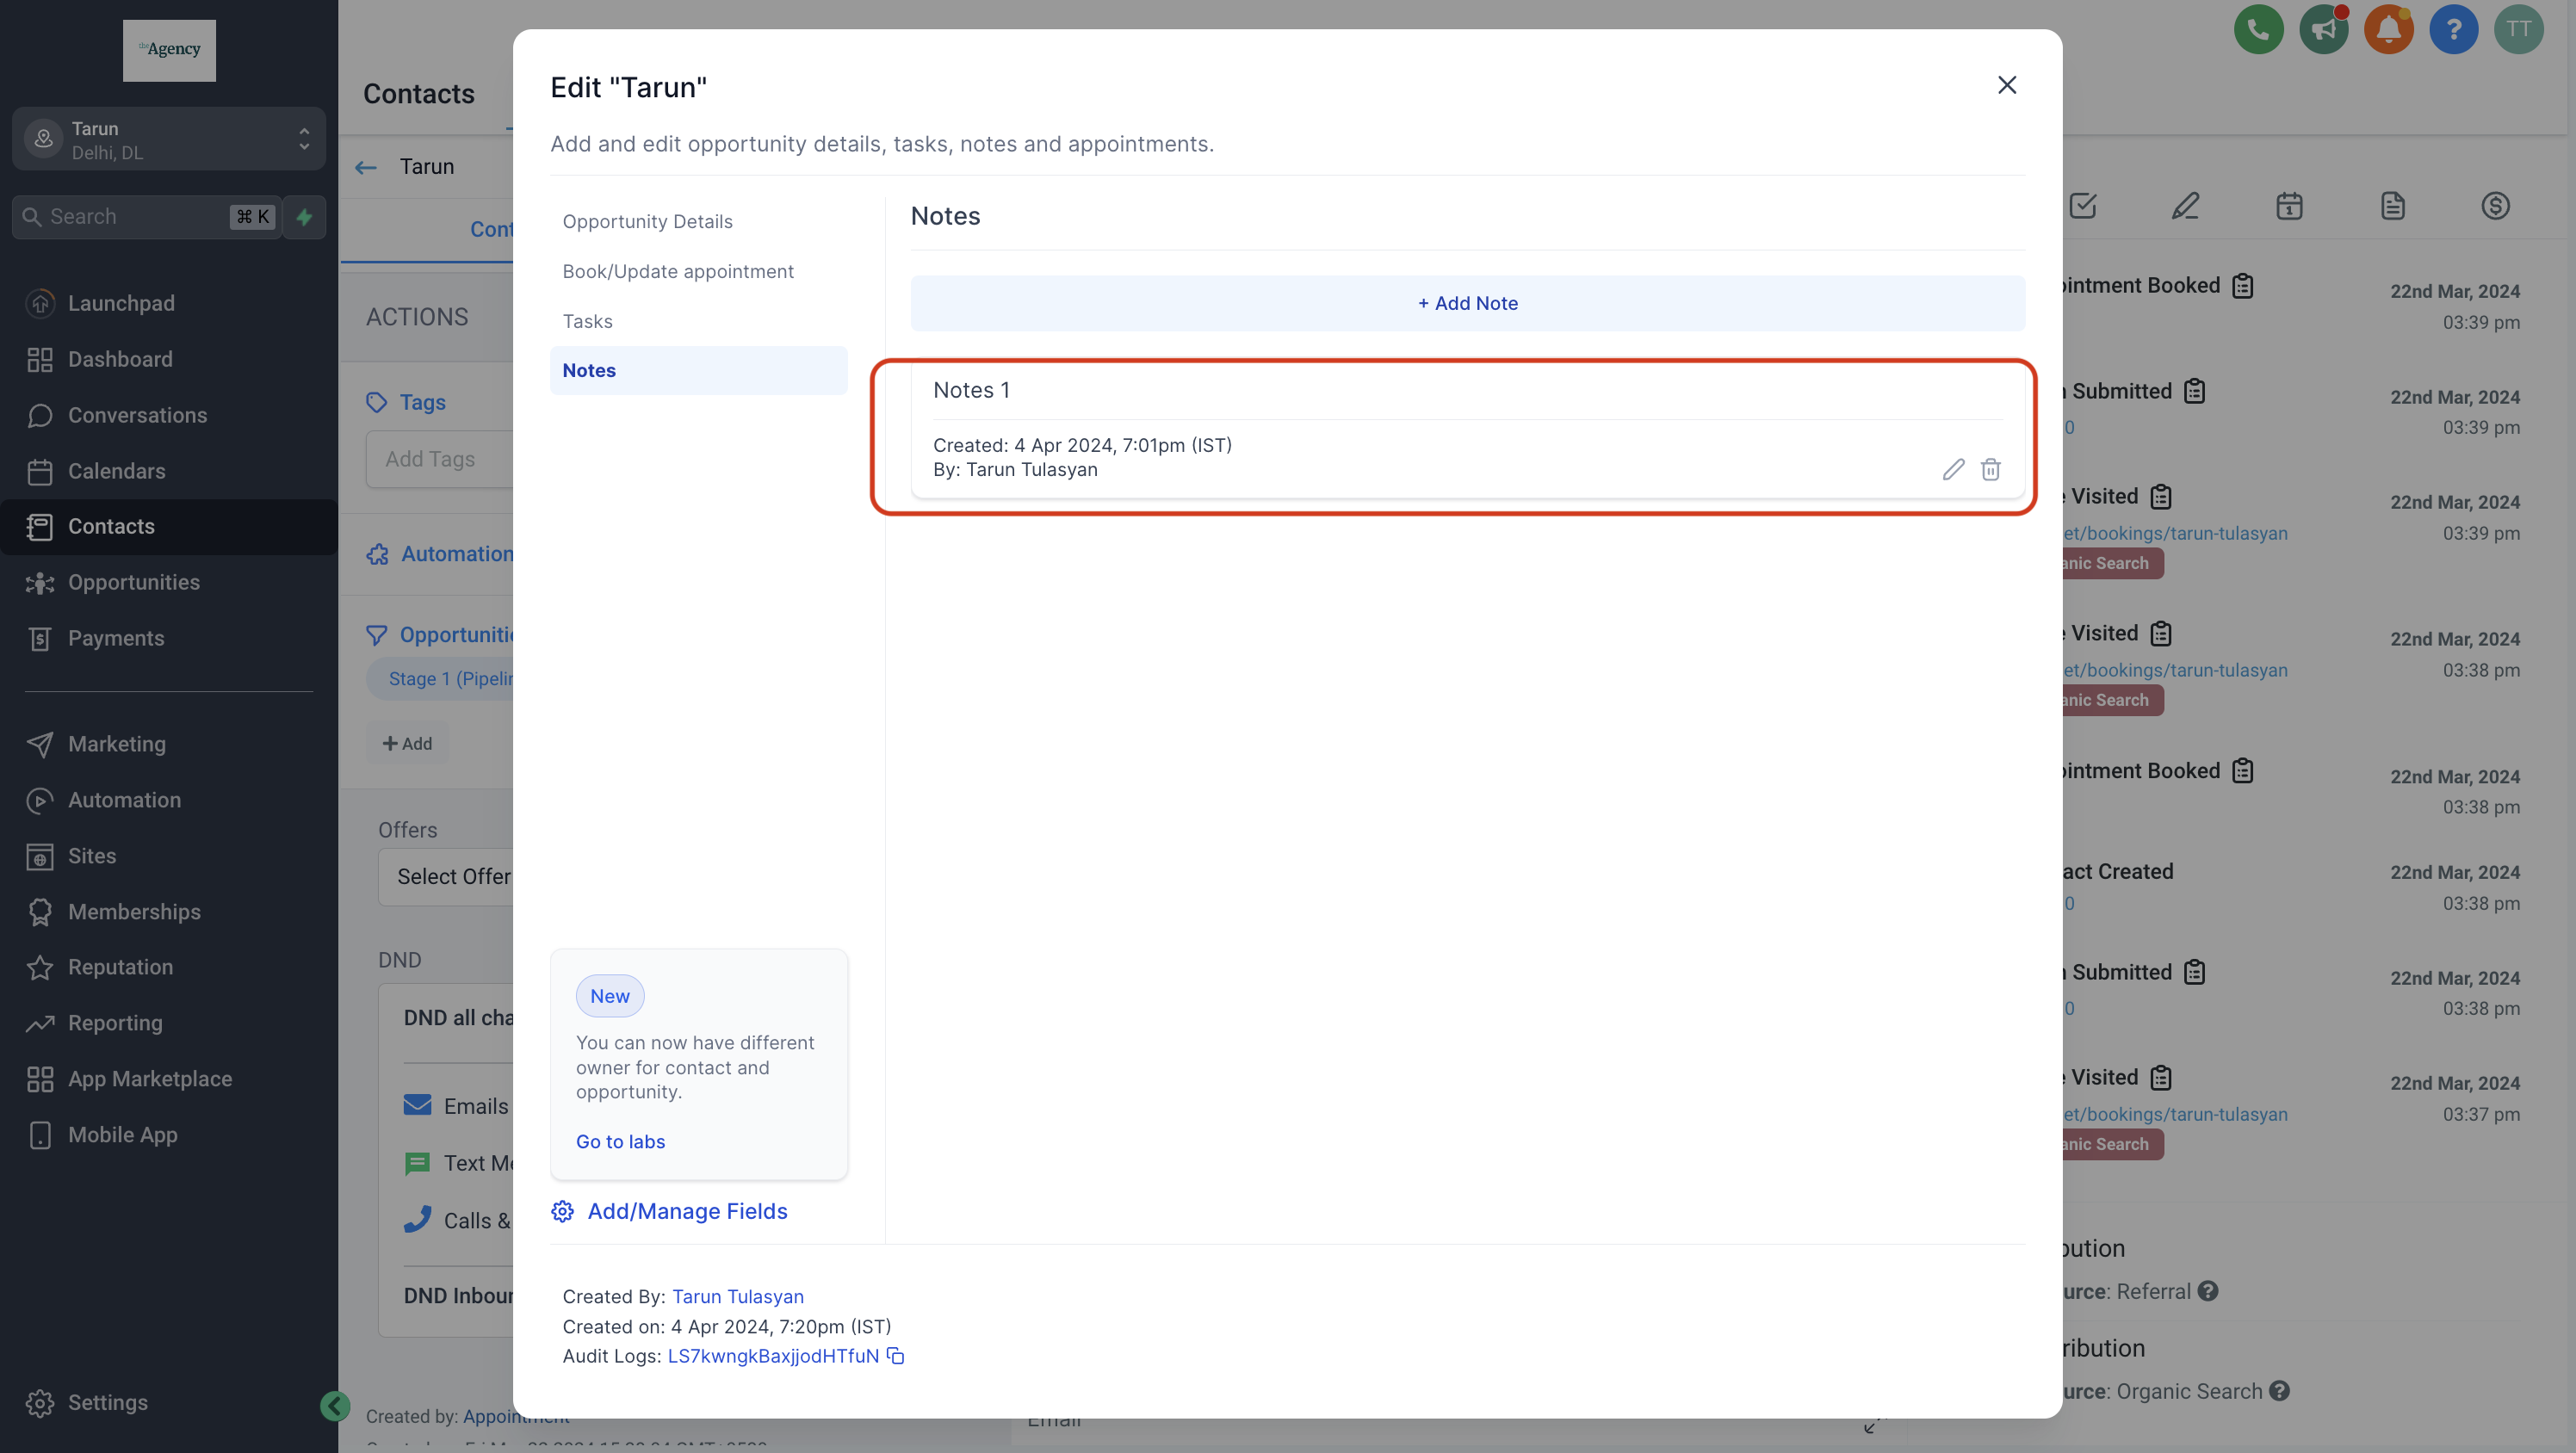Collapse the sidebar with the green arrow

tap(335, 1406)
